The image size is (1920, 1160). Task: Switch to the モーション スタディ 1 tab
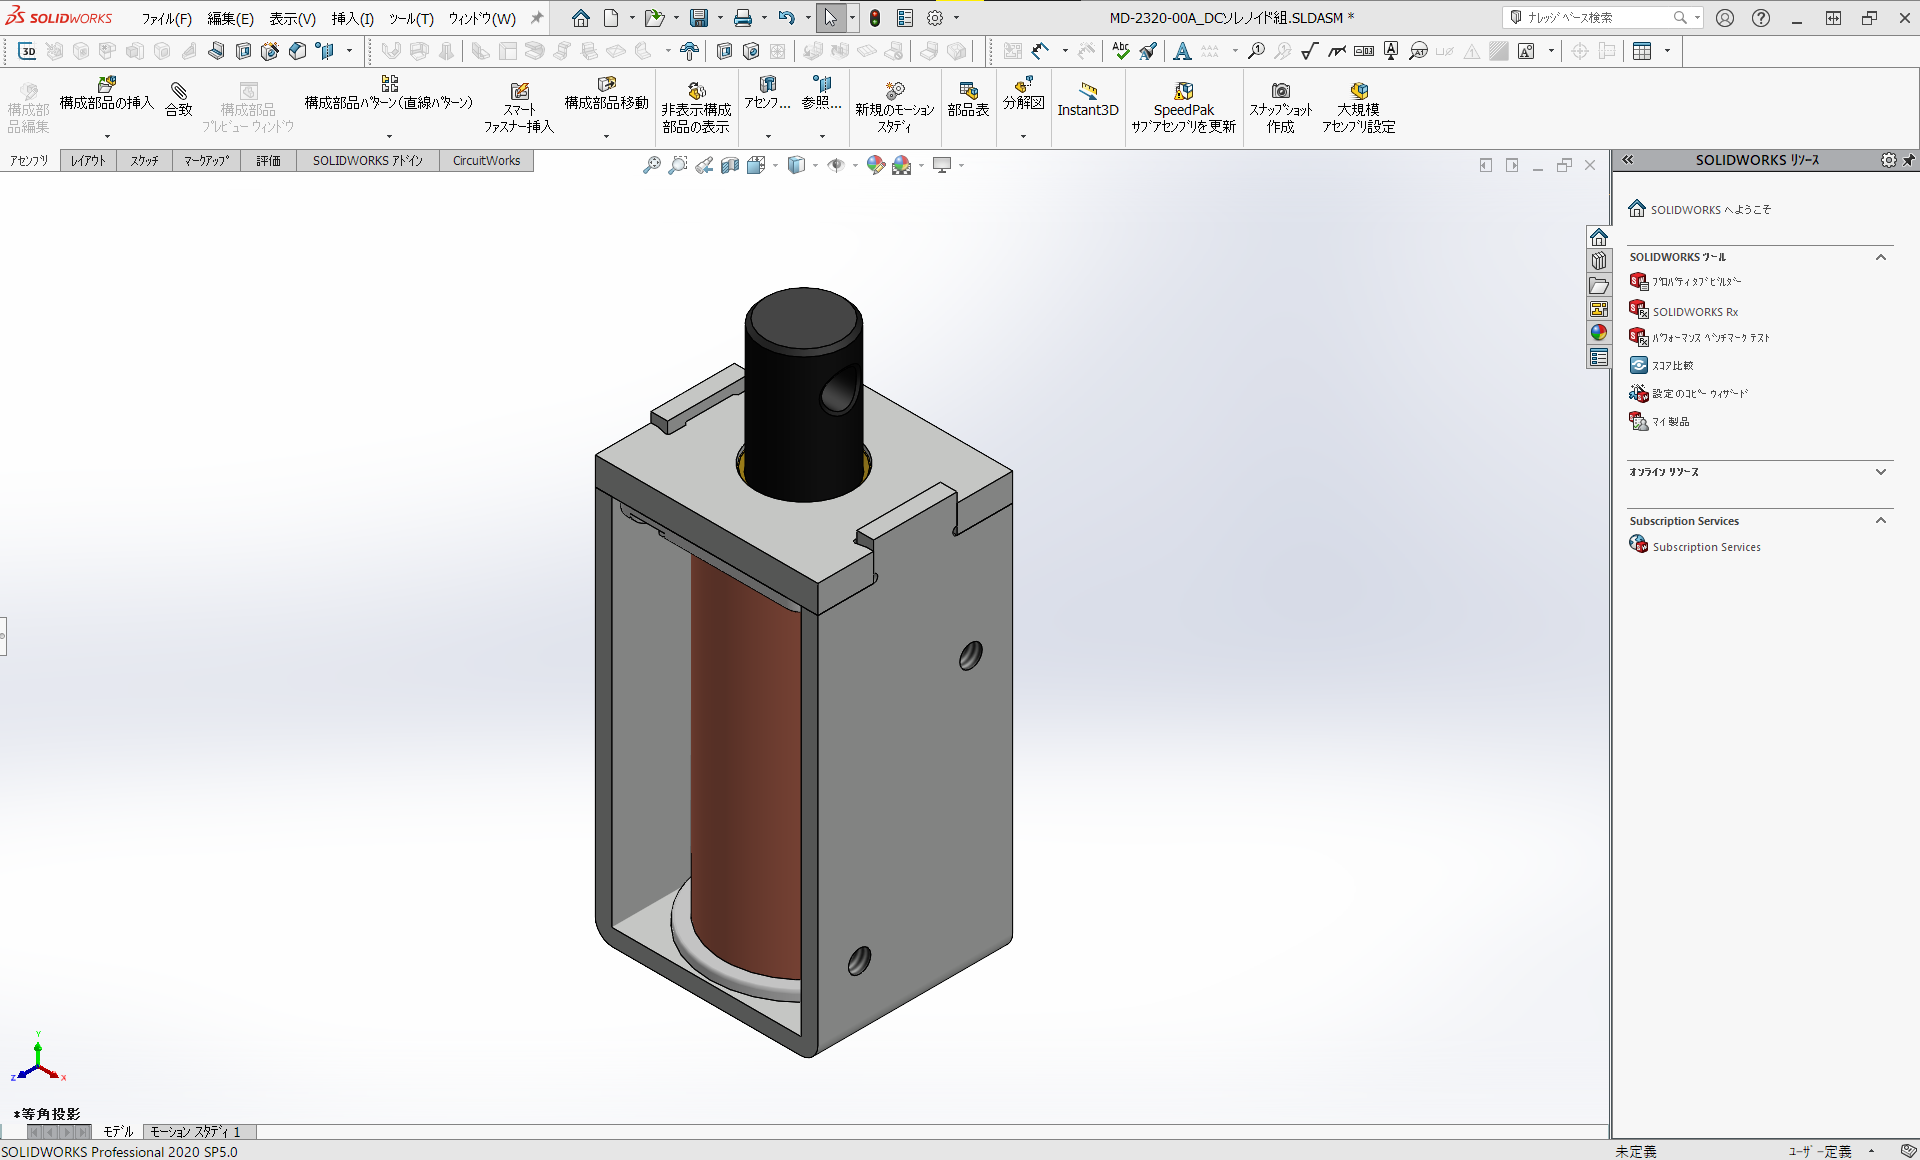(196, 1131)
